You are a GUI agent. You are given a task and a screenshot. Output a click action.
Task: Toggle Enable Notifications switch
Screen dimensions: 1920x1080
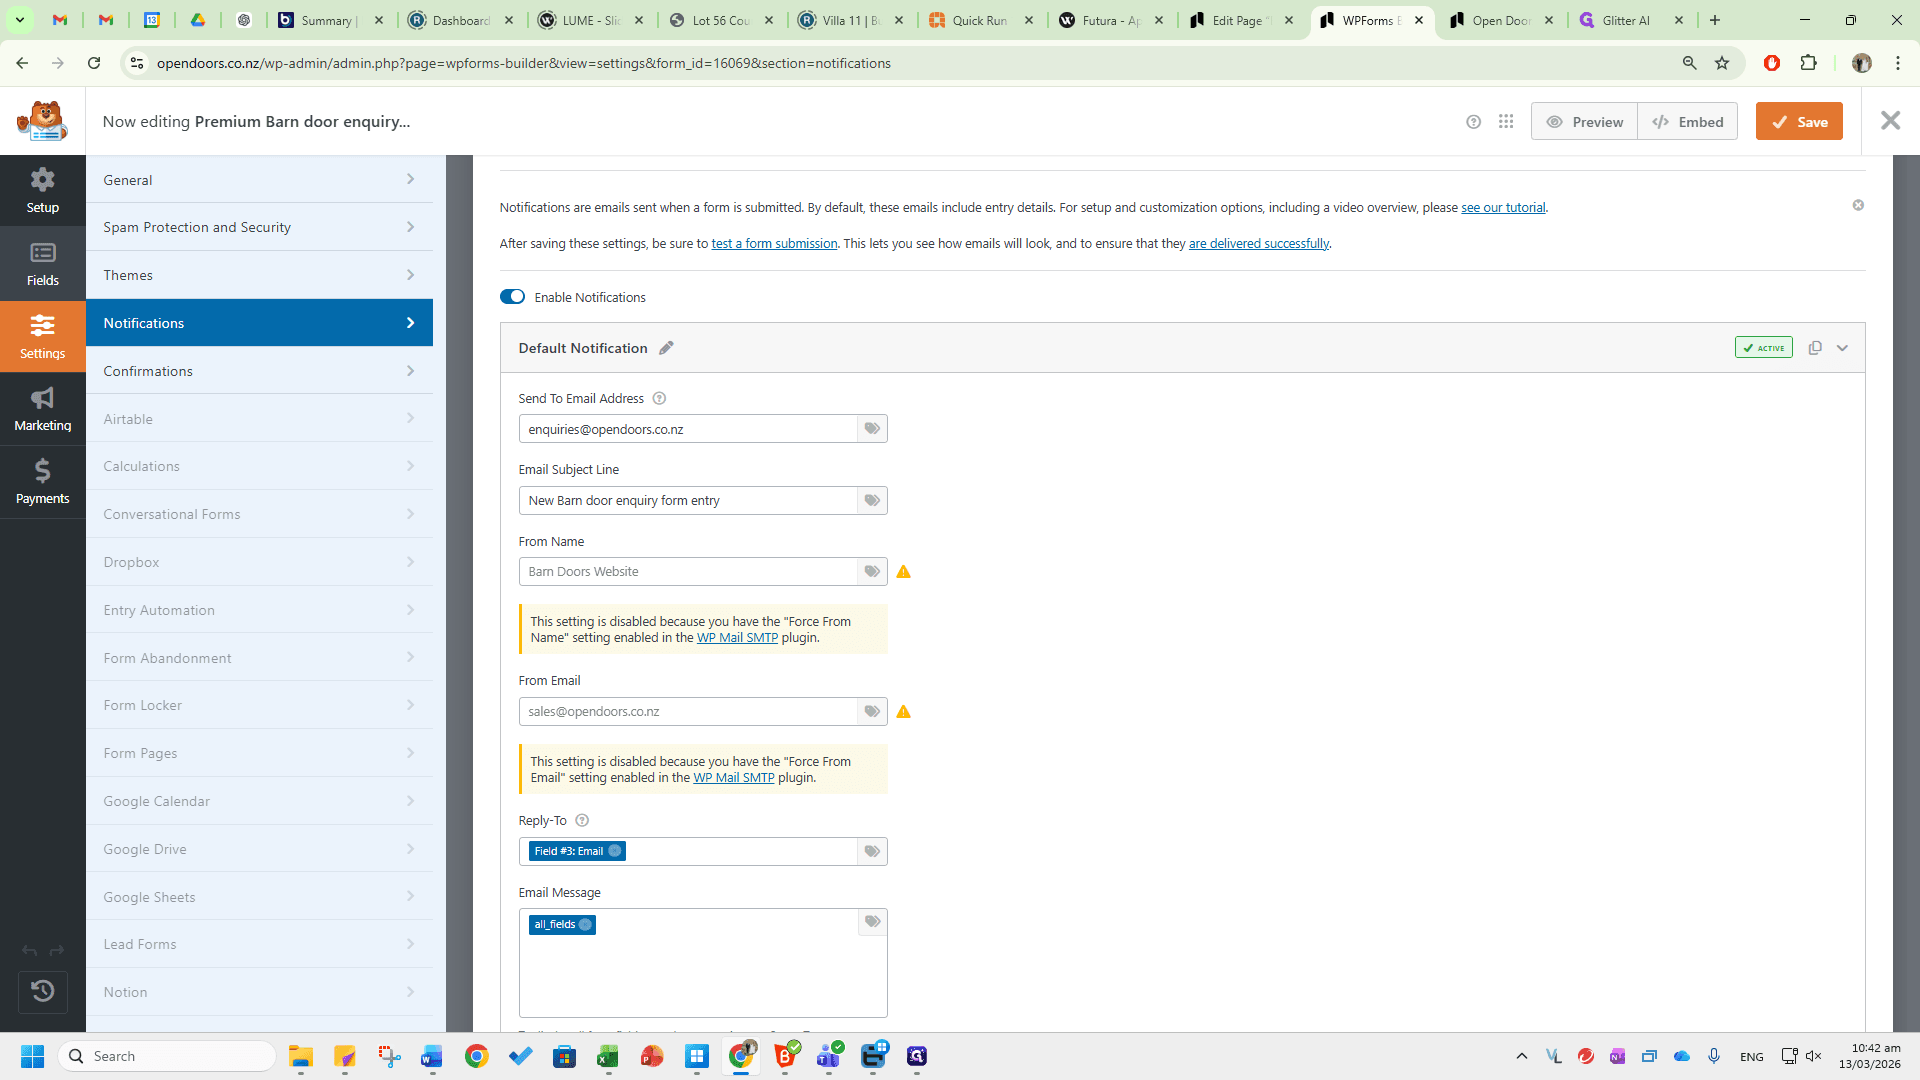point(512,297)
